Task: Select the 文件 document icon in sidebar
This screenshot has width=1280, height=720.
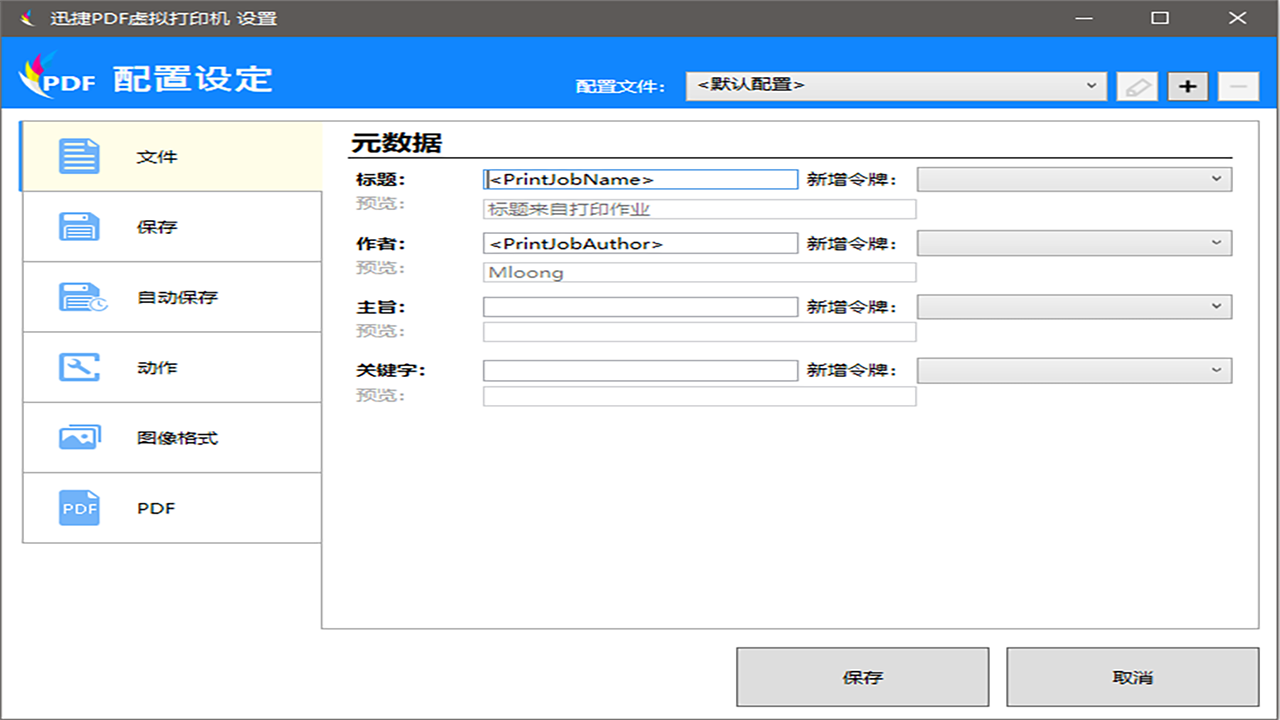Action: [x=79, y=155]
